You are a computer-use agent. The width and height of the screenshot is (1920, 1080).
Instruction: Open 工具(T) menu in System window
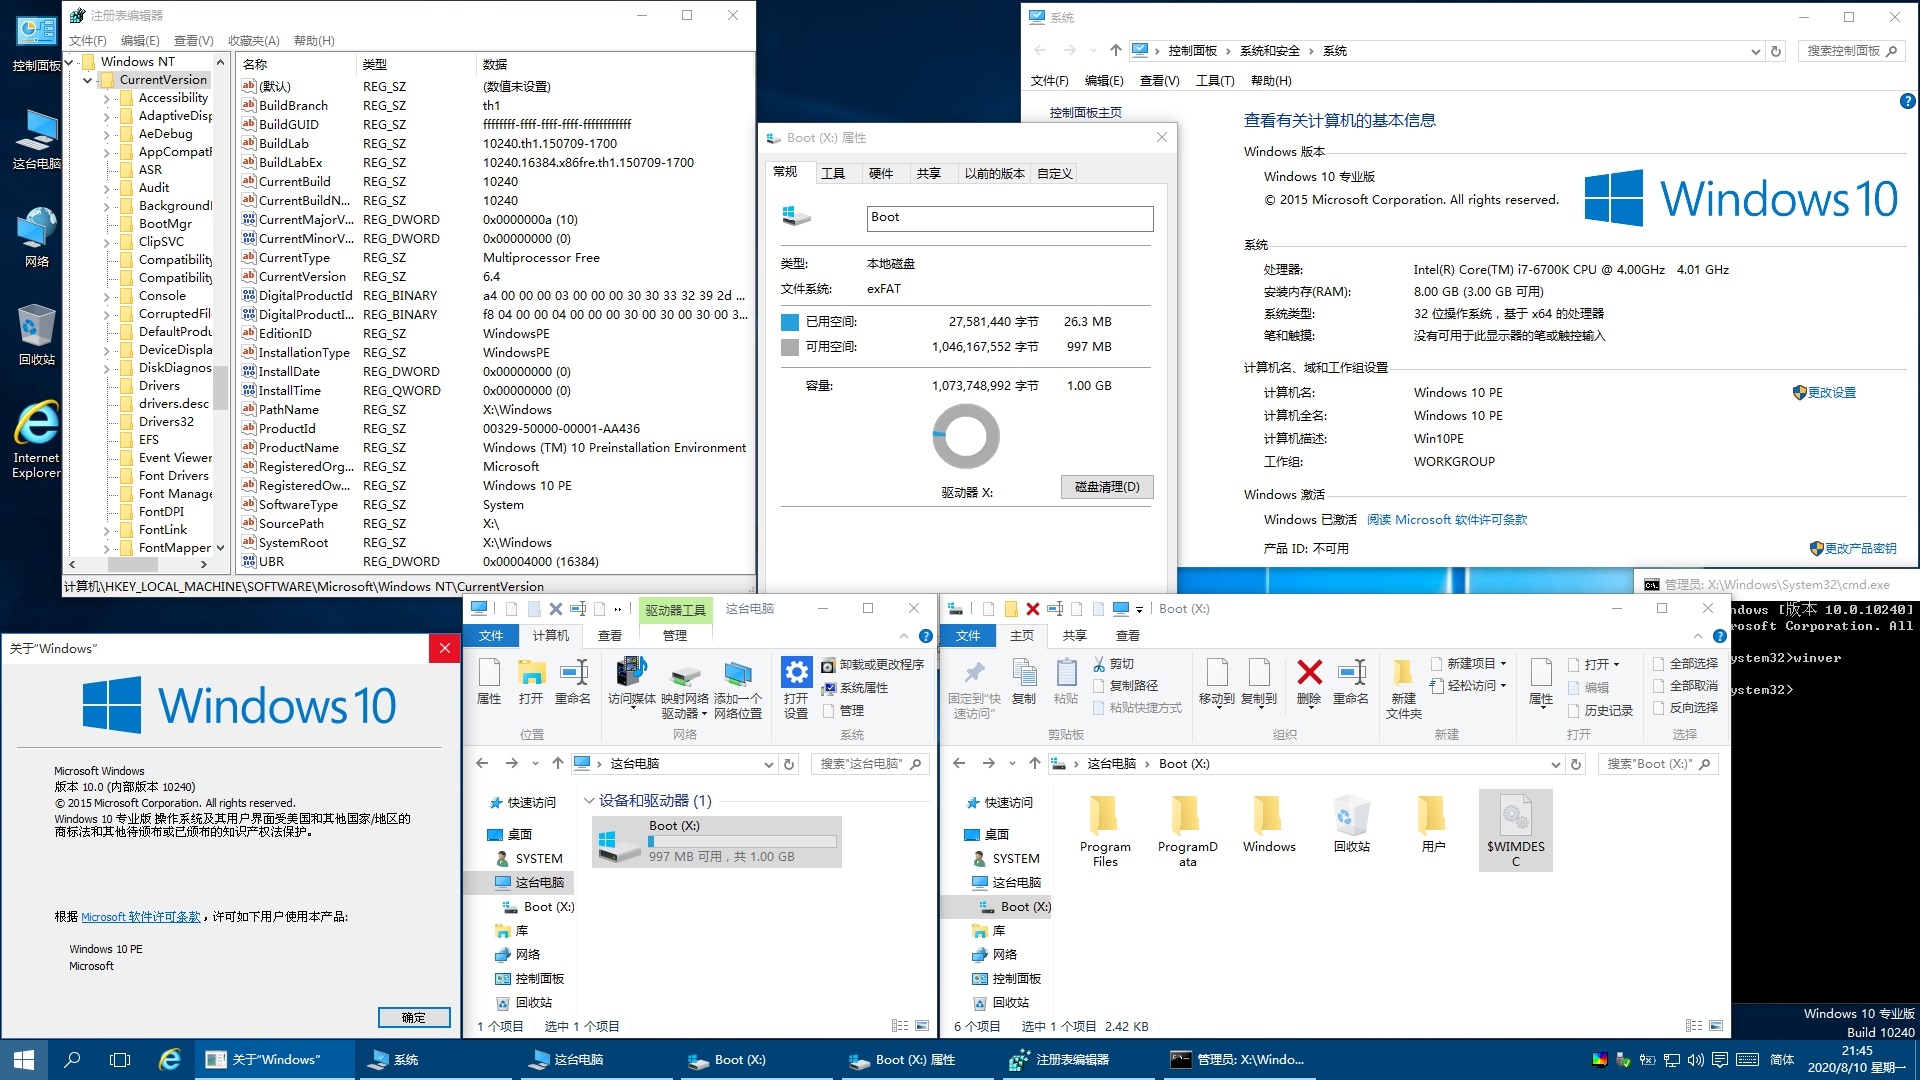pos(1215,81)
